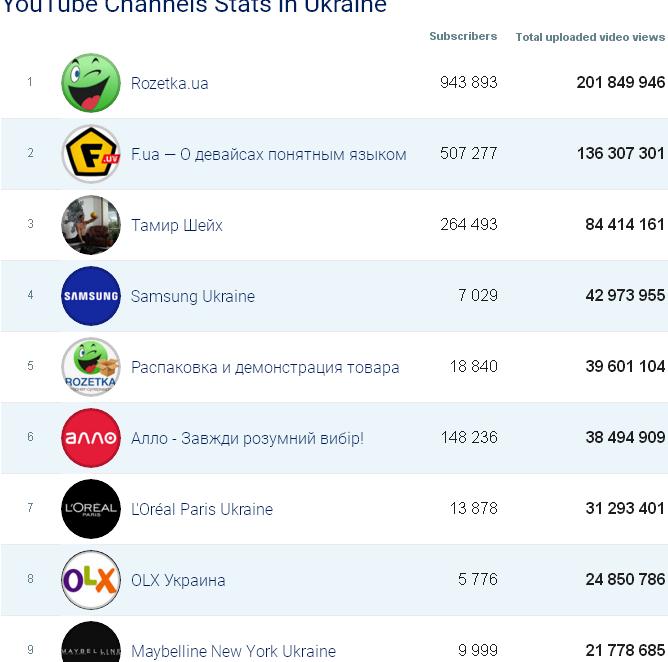Open the OLX channel logo icon
Screen dimensions: 668x662
[91, 580]
